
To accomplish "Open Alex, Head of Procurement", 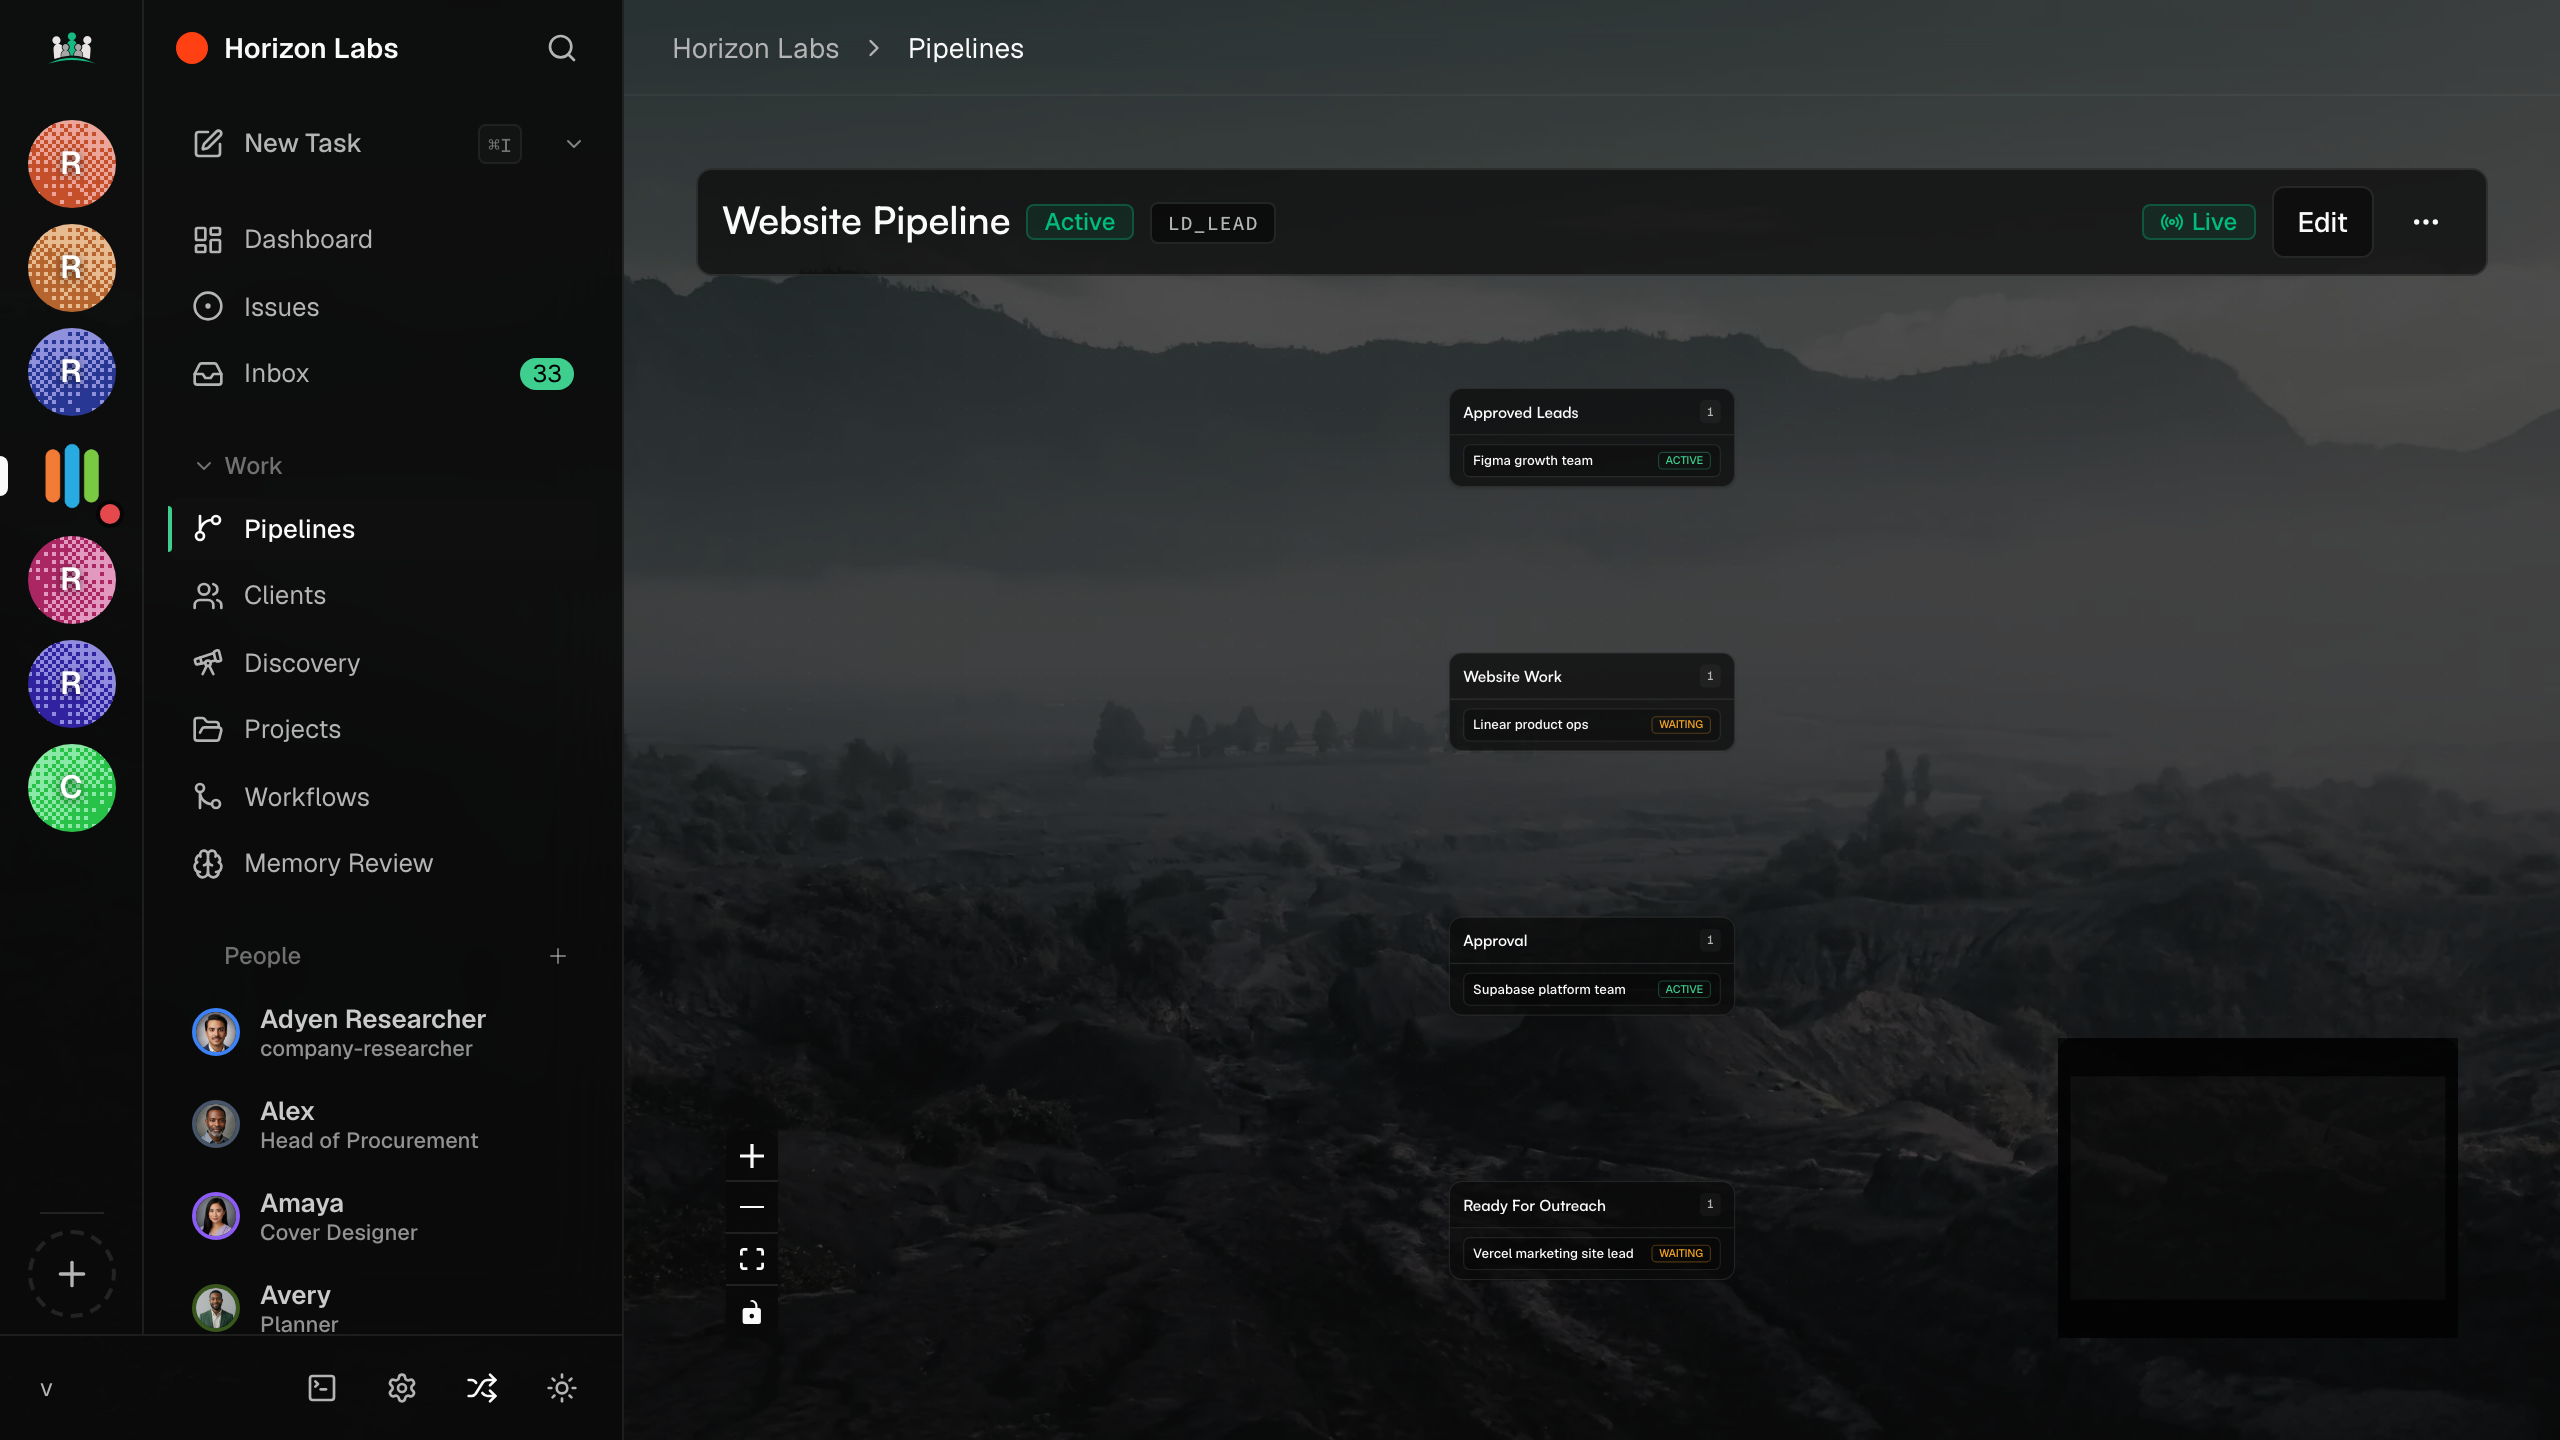I will pyautogui.click(x=382, y=1125).
